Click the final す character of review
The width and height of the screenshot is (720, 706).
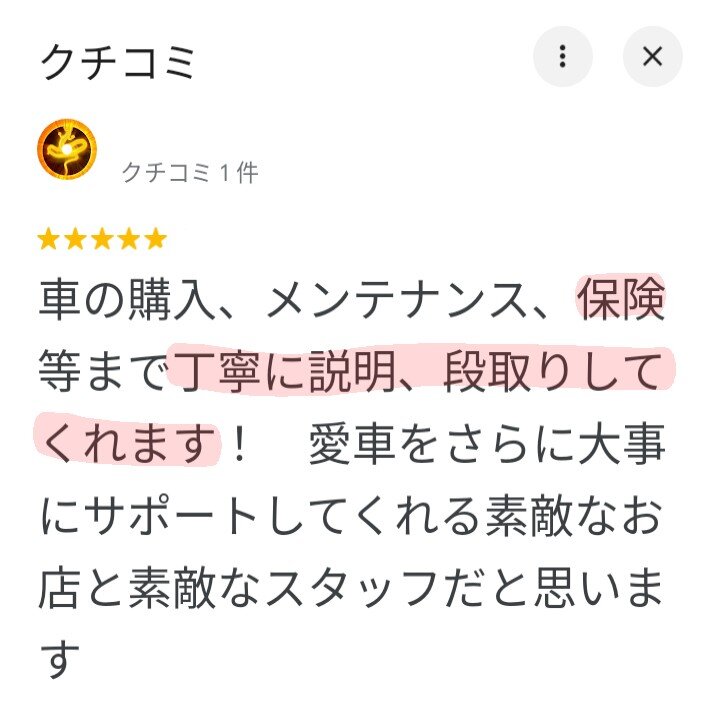61,659
